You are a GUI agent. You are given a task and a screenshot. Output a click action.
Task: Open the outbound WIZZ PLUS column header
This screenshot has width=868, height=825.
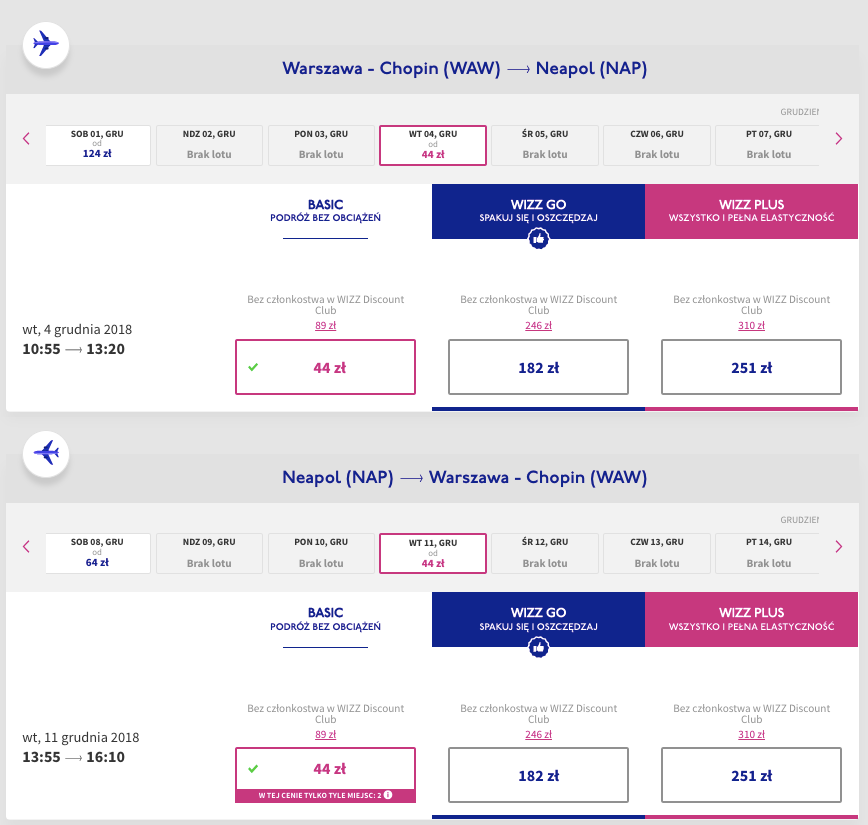[x=751, y=211]
